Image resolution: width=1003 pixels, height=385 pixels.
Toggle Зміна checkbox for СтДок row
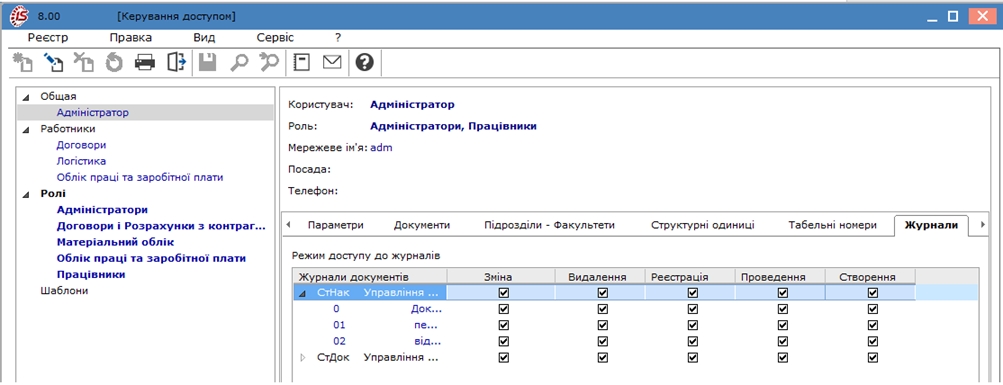click(x=503, y=358)
